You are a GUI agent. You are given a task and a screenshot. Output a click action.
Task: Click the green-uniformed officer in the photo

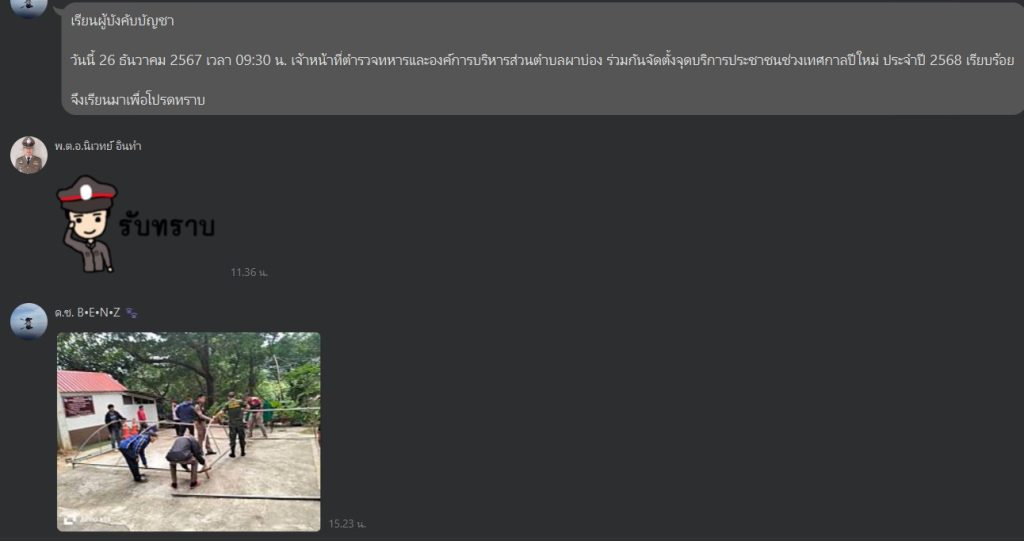(235, 425)
